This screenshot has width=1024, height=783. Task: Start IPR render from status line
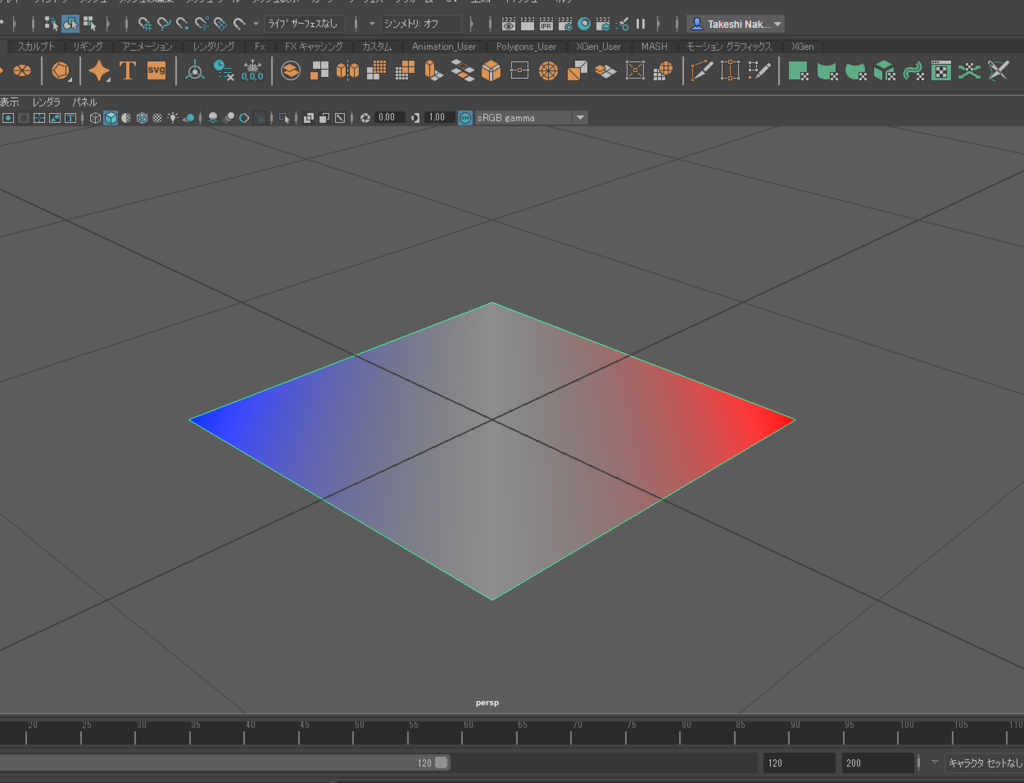(546, 24)
